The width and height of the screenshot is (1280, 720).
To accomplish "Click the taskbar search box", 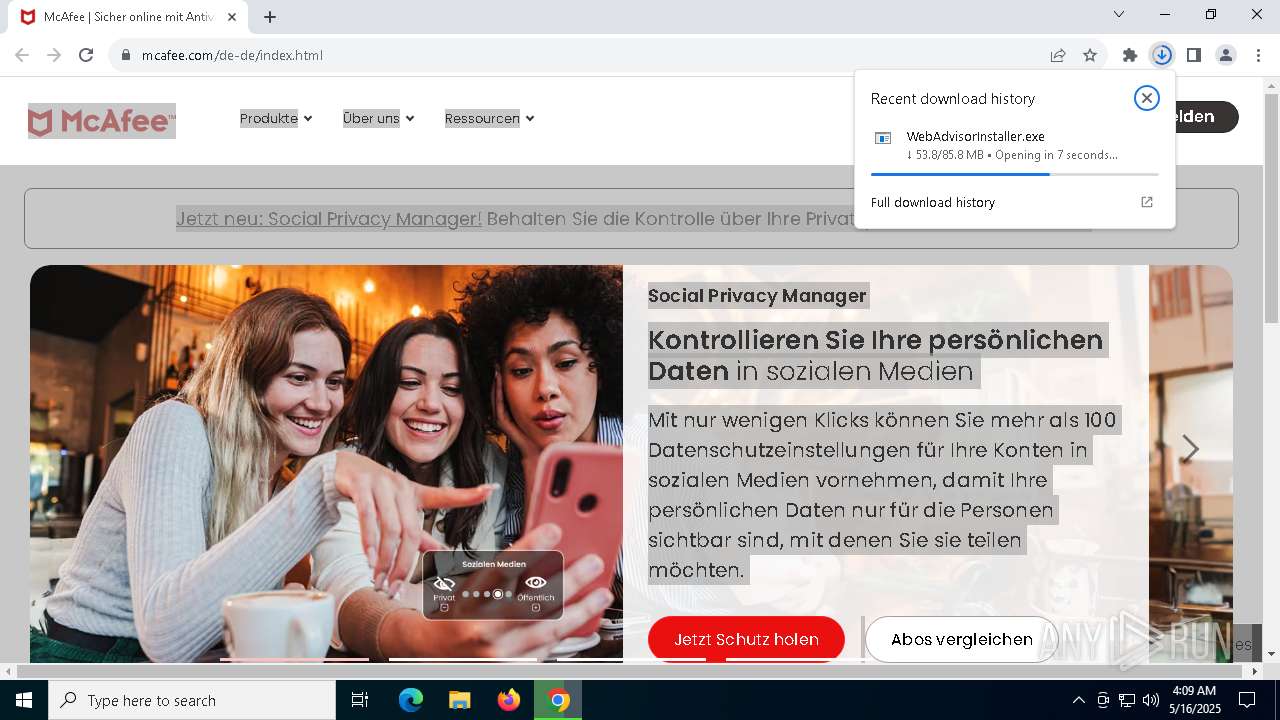I will [192, 700].
